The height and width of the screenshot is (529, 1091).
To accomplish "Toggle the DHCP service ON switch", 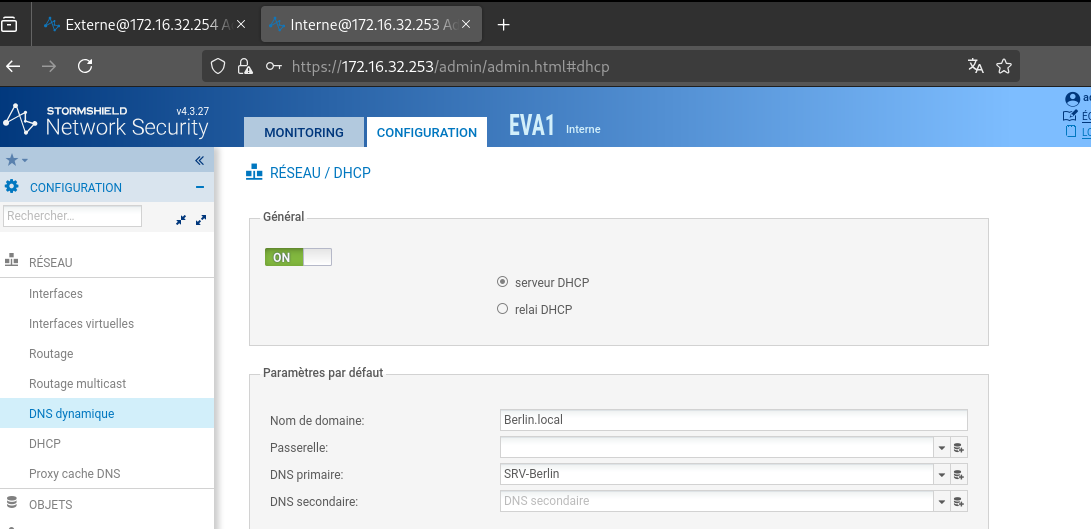I will (298, 257).
